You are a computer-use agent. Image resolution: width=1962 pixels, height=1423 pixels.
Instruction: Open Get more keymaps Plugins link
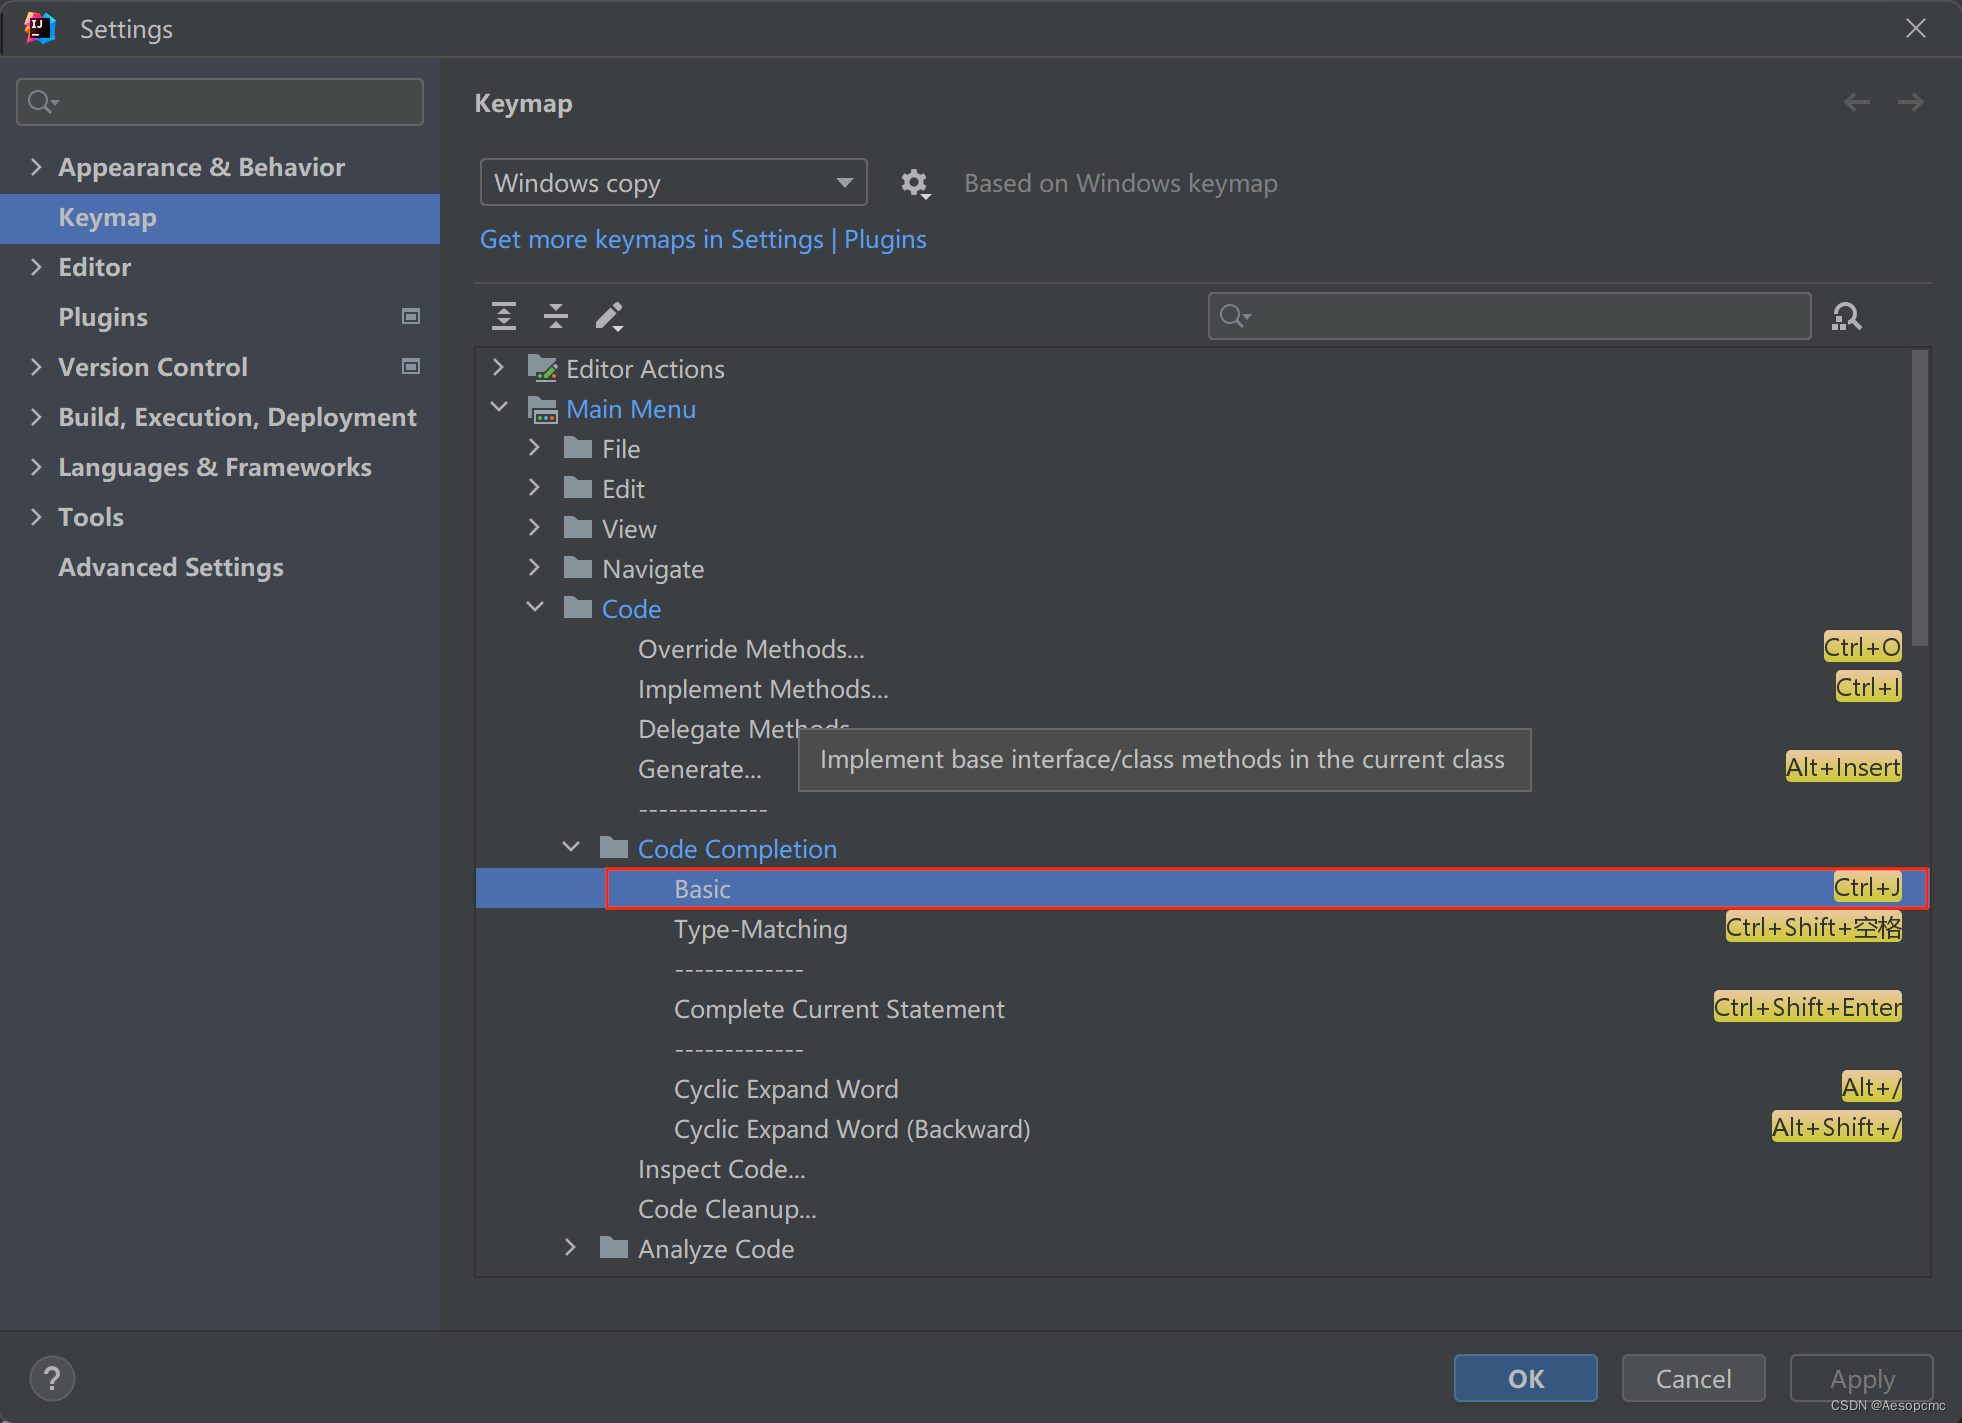[x=703, y=239]
